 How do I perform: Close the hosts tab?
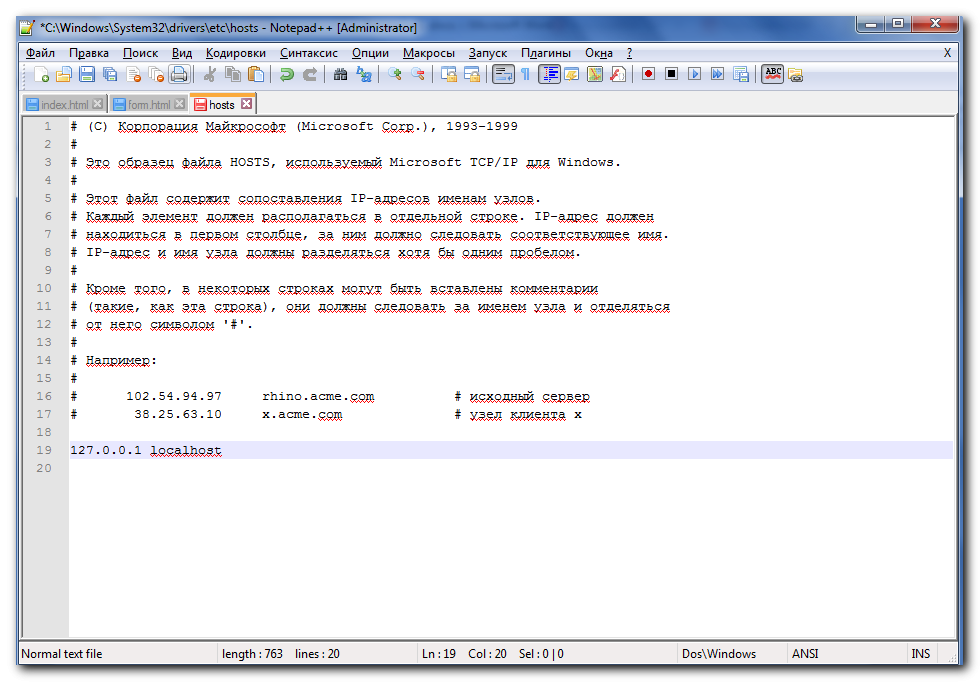[x=247, y=104]
